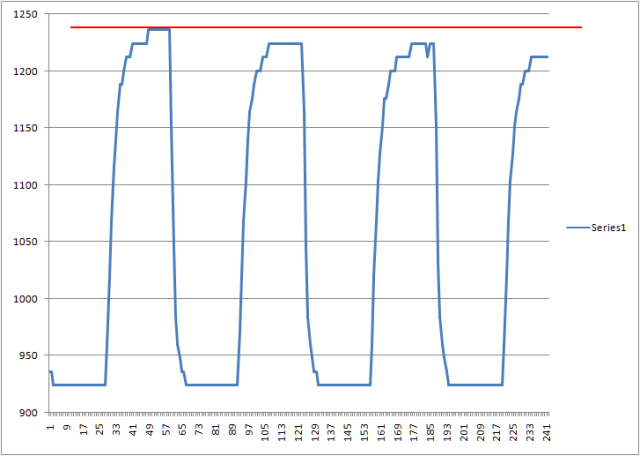
Task: Click the 900 y-axis label
Action: click(30, 413)
